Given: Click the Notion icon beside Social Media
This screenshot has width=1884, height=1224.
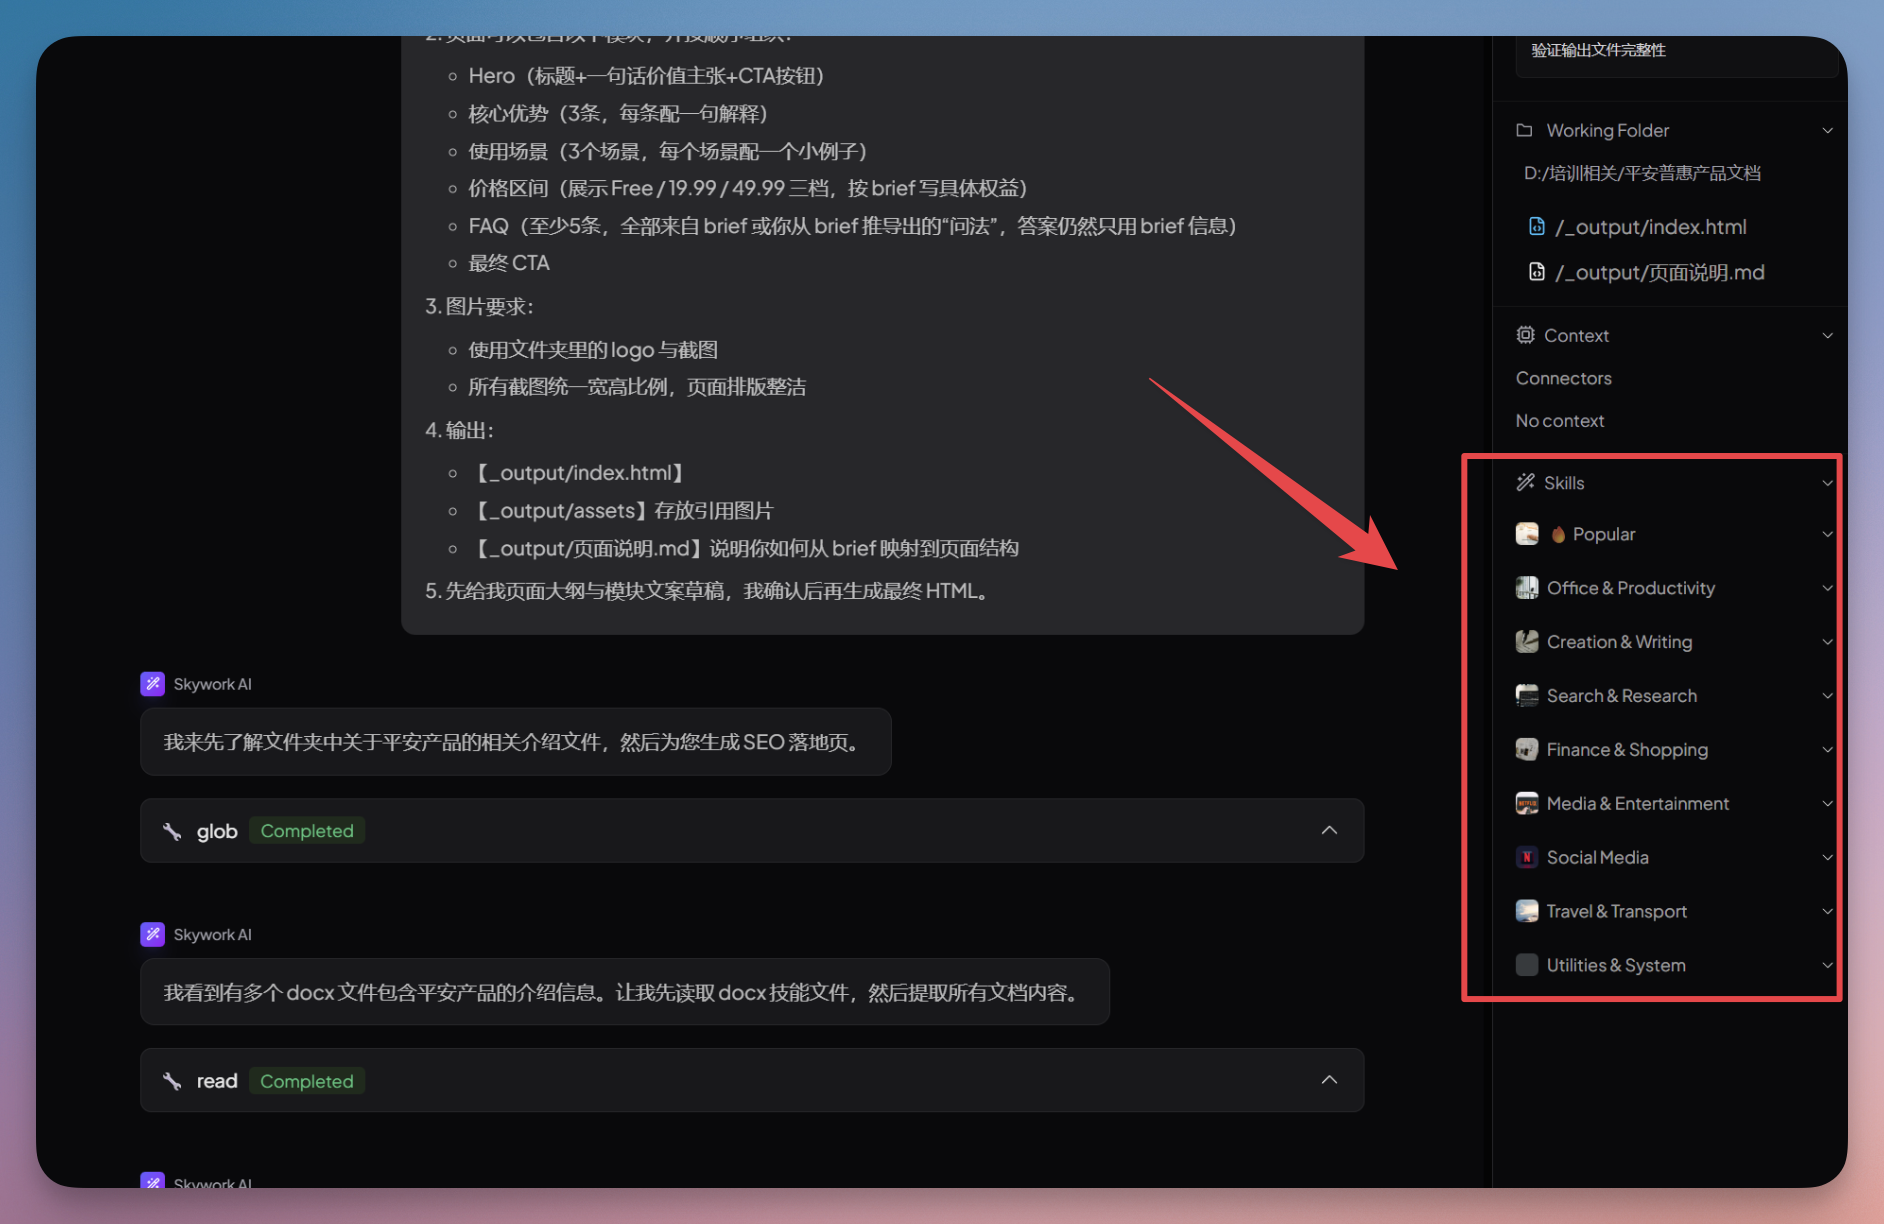Looking at the screenshot, I should tap(1527, 857).
